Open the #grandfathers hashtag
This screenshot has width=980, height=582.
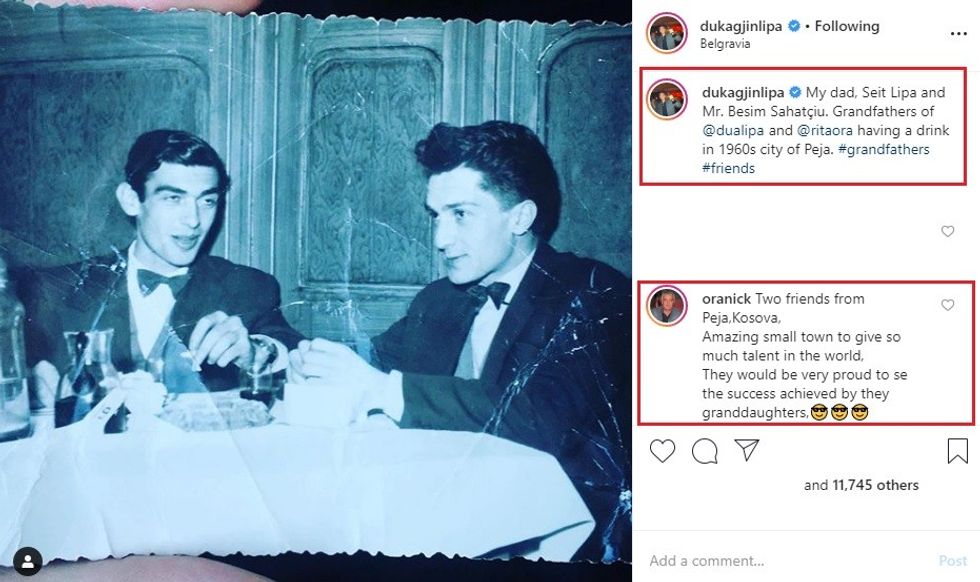pyautogui.click(x=883, y=149)
